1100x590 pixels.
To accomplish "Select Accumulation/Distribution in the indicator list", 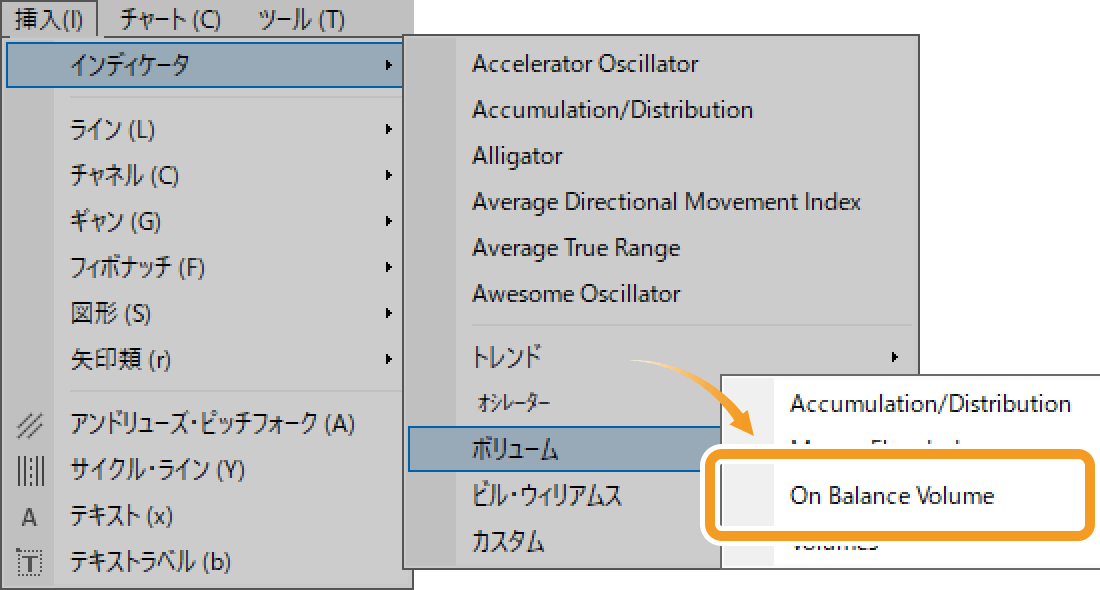I will (x=612, y=110).
